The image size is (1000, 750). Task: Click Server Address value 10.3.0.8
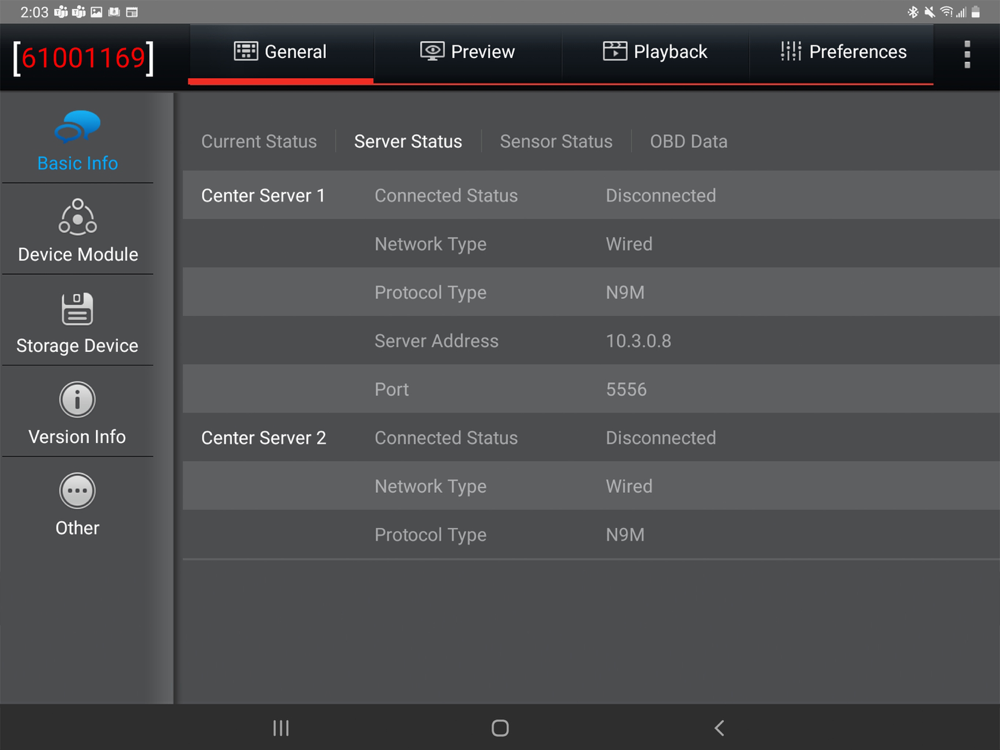click(x=638, y=341)
